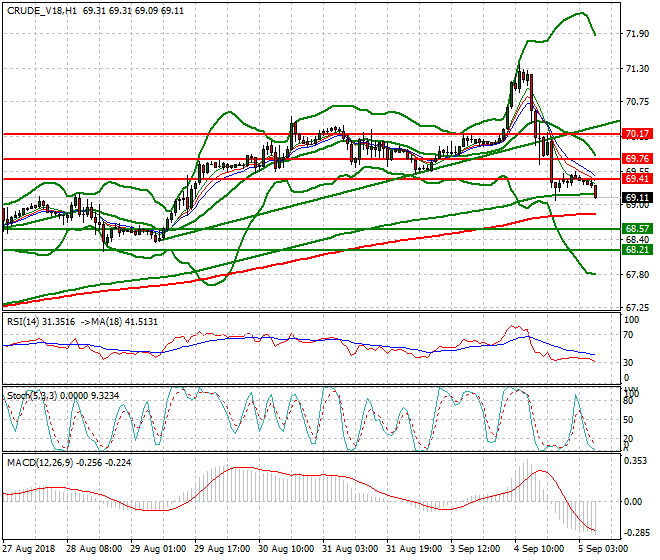Click the 29 Aug 17:00 time label
660x560 pixels.
pos(221,549)
